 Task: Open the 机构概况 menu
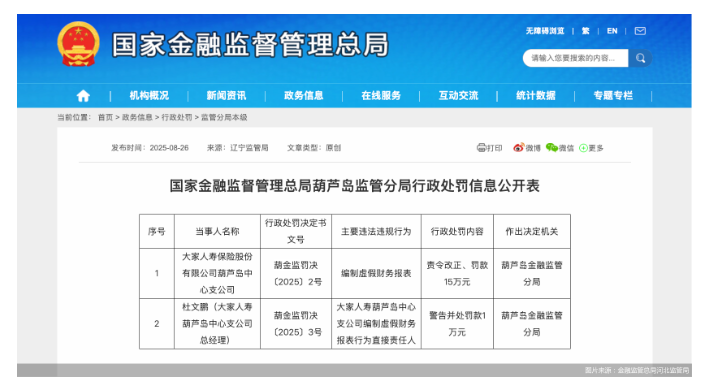pos(149,96)
